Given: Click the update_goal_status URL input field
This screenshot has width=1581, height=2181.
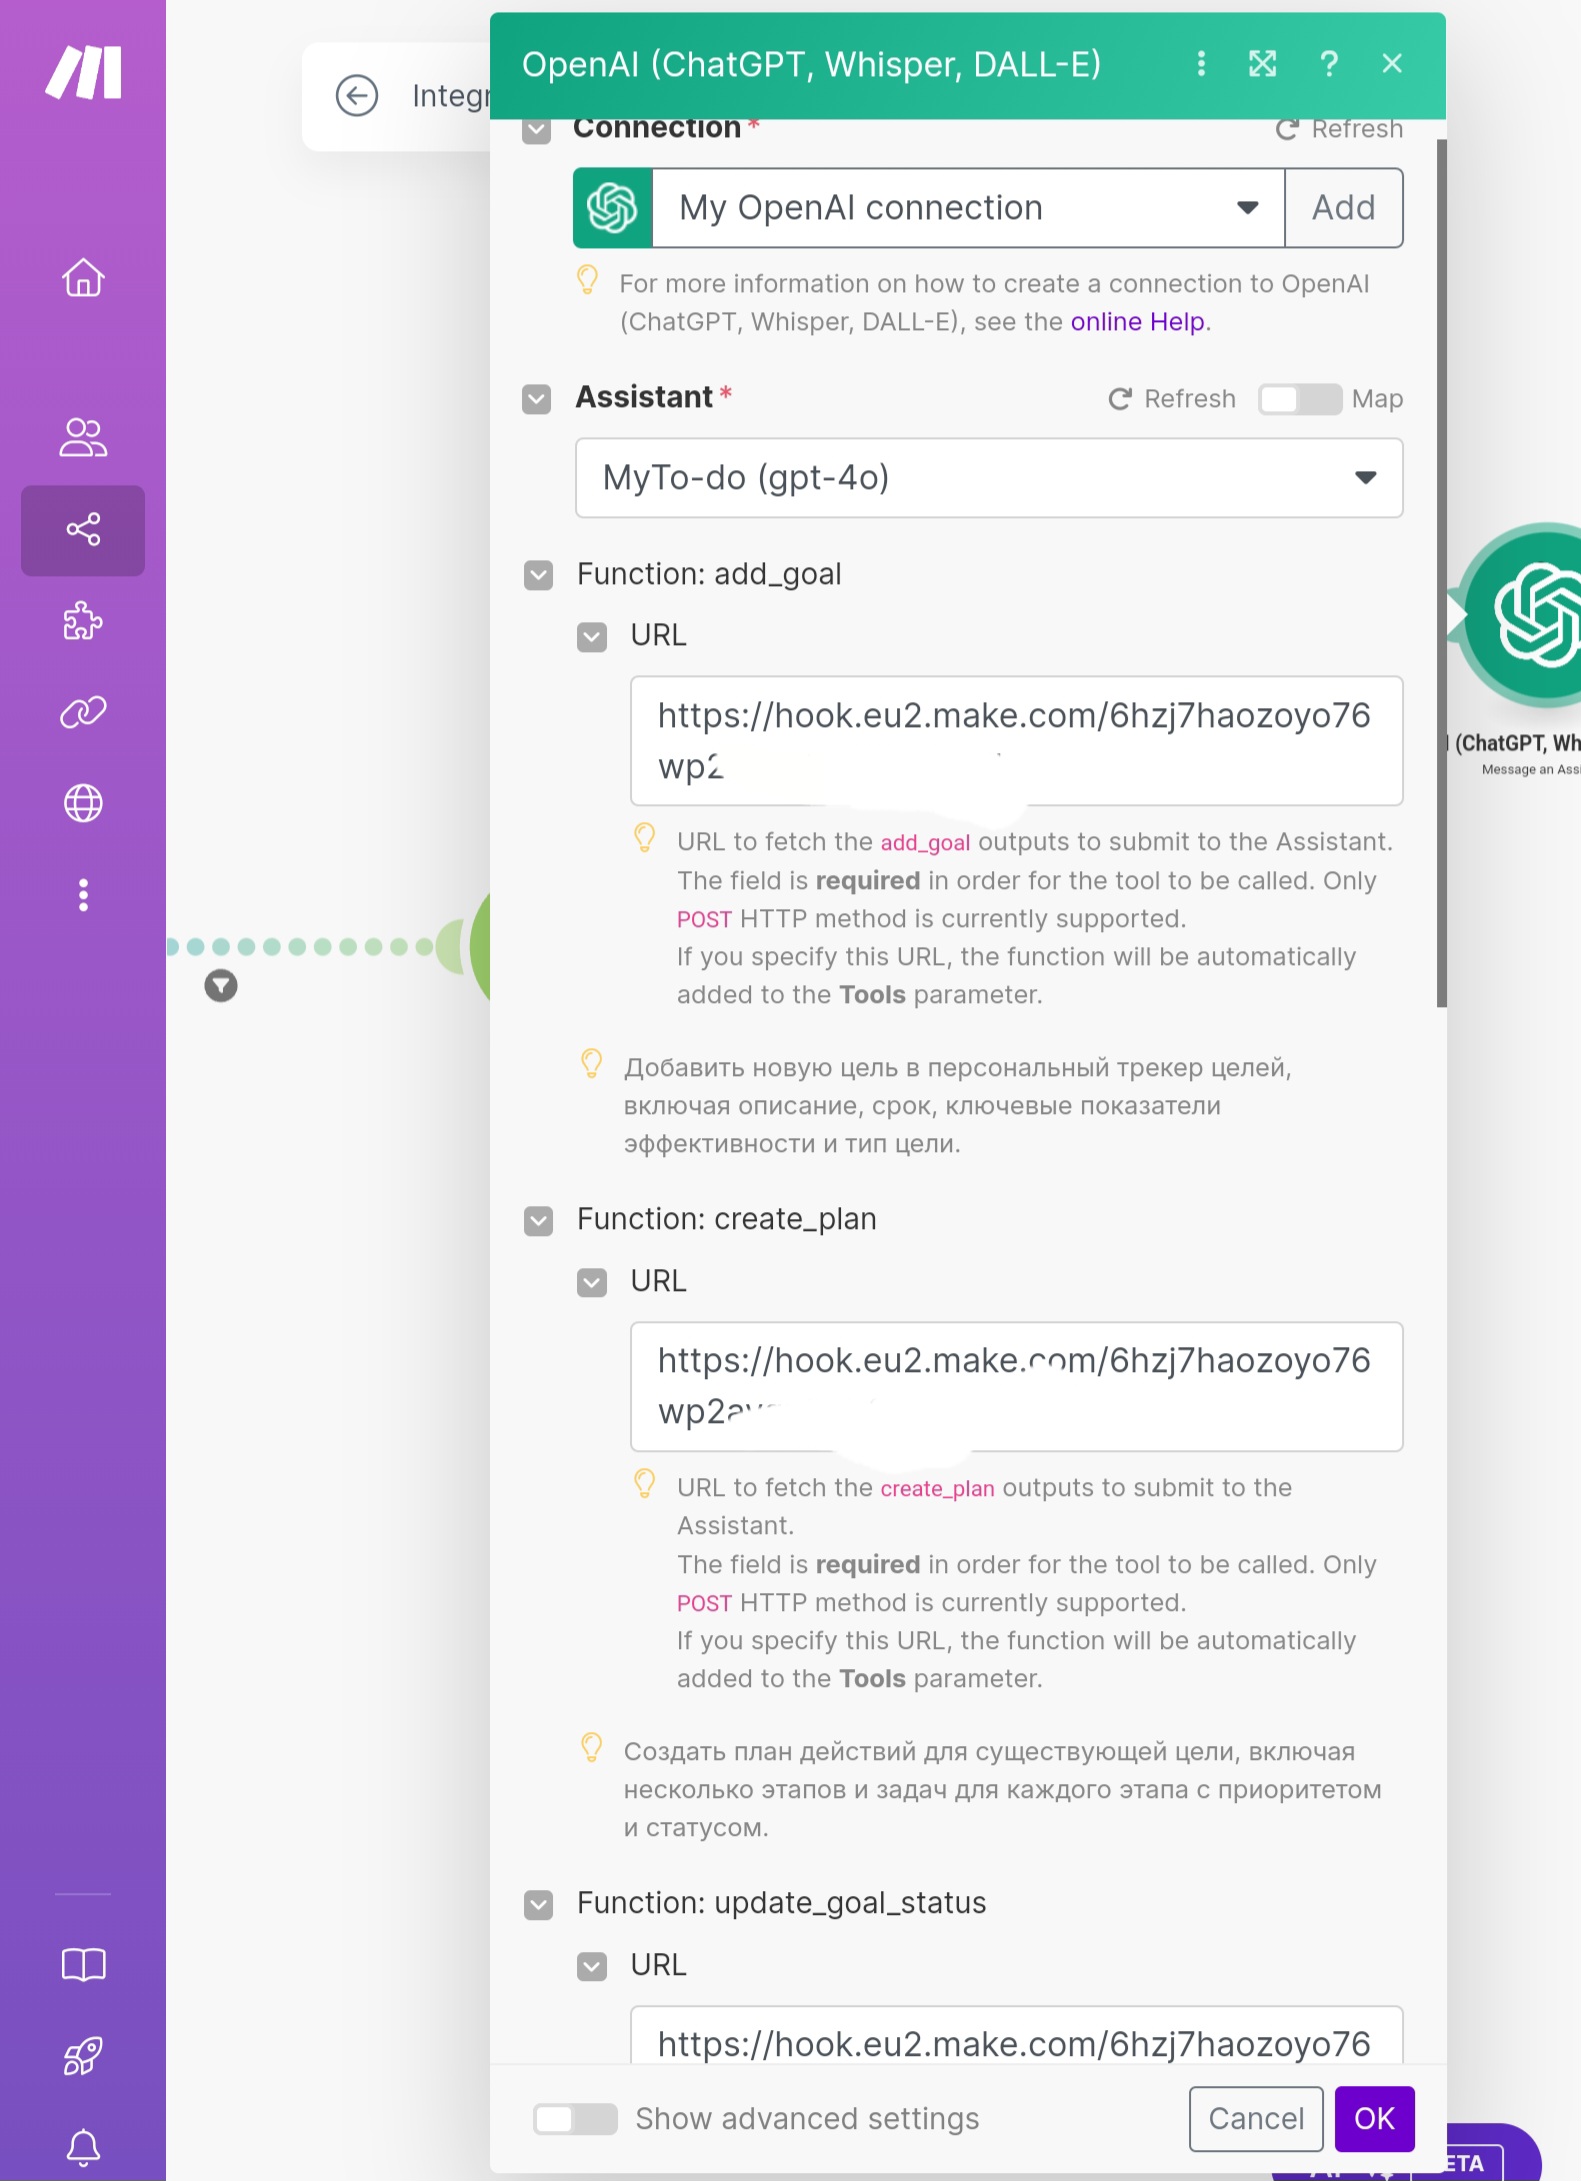Looking at the screenshot, I should click(1016, 2036).
